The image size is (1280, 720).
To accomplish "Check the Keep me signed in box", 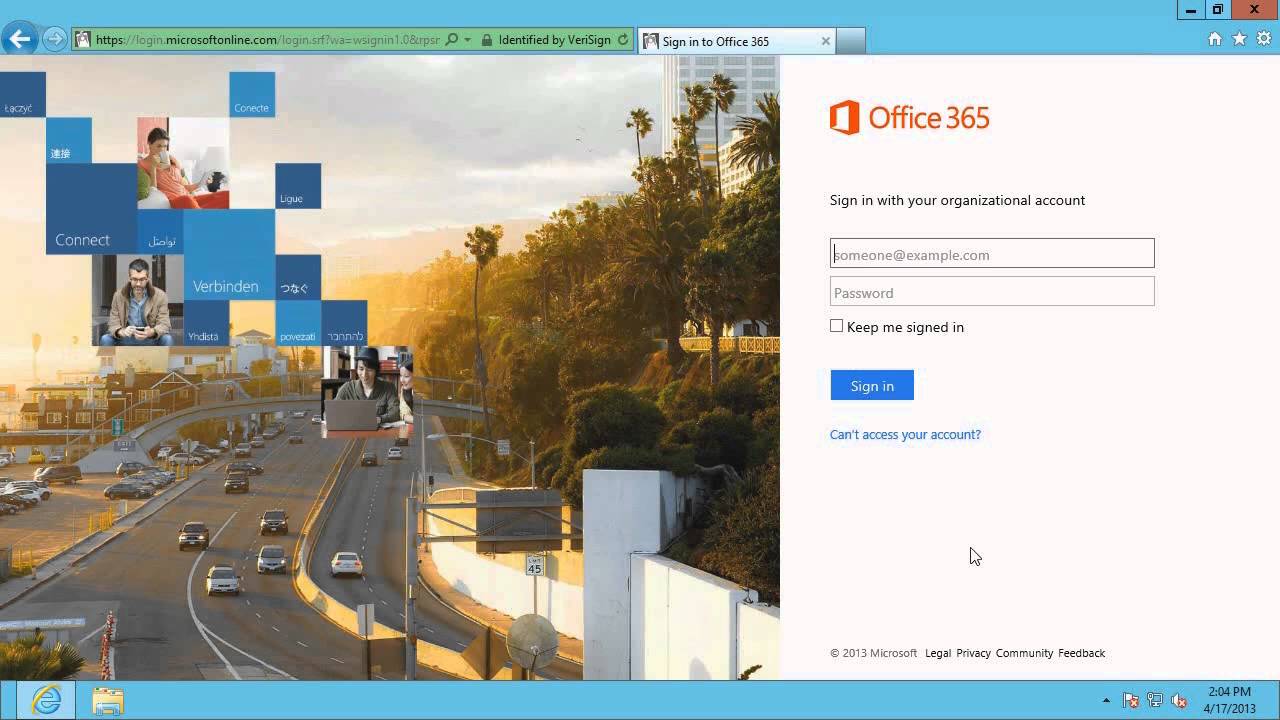I will pyautogui.click(x=836, y=326).
